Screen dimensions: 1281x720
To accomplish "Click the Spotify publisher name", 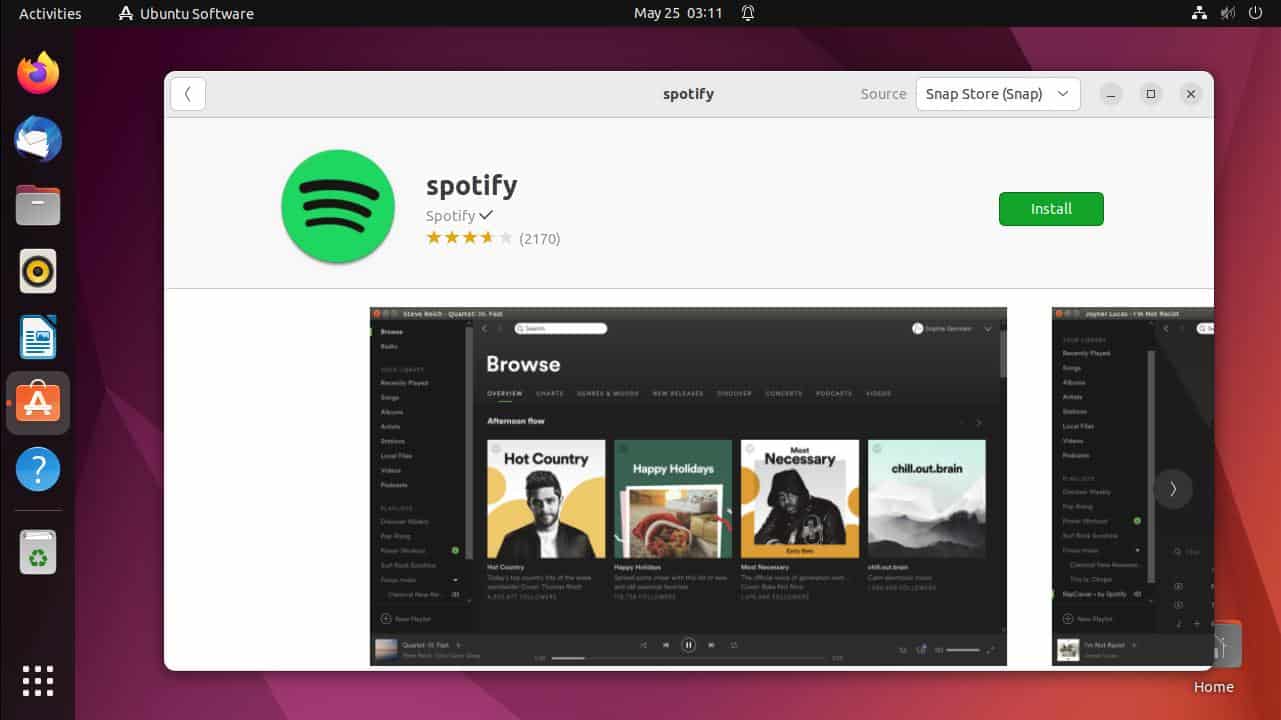I will [450, 215].
